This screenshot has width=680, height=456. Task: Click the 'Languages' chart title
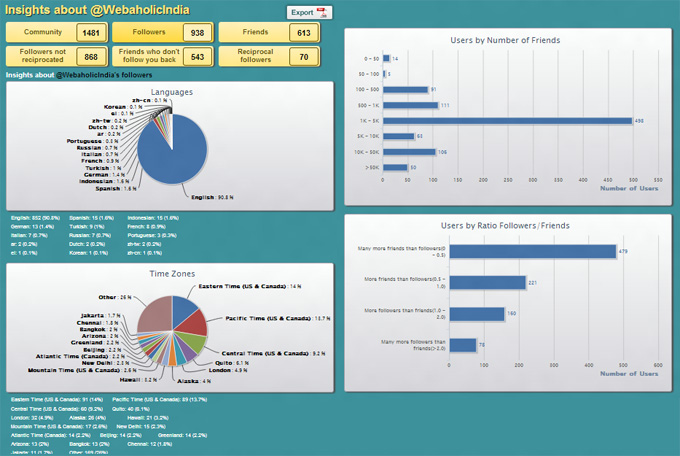pos(172,92)
